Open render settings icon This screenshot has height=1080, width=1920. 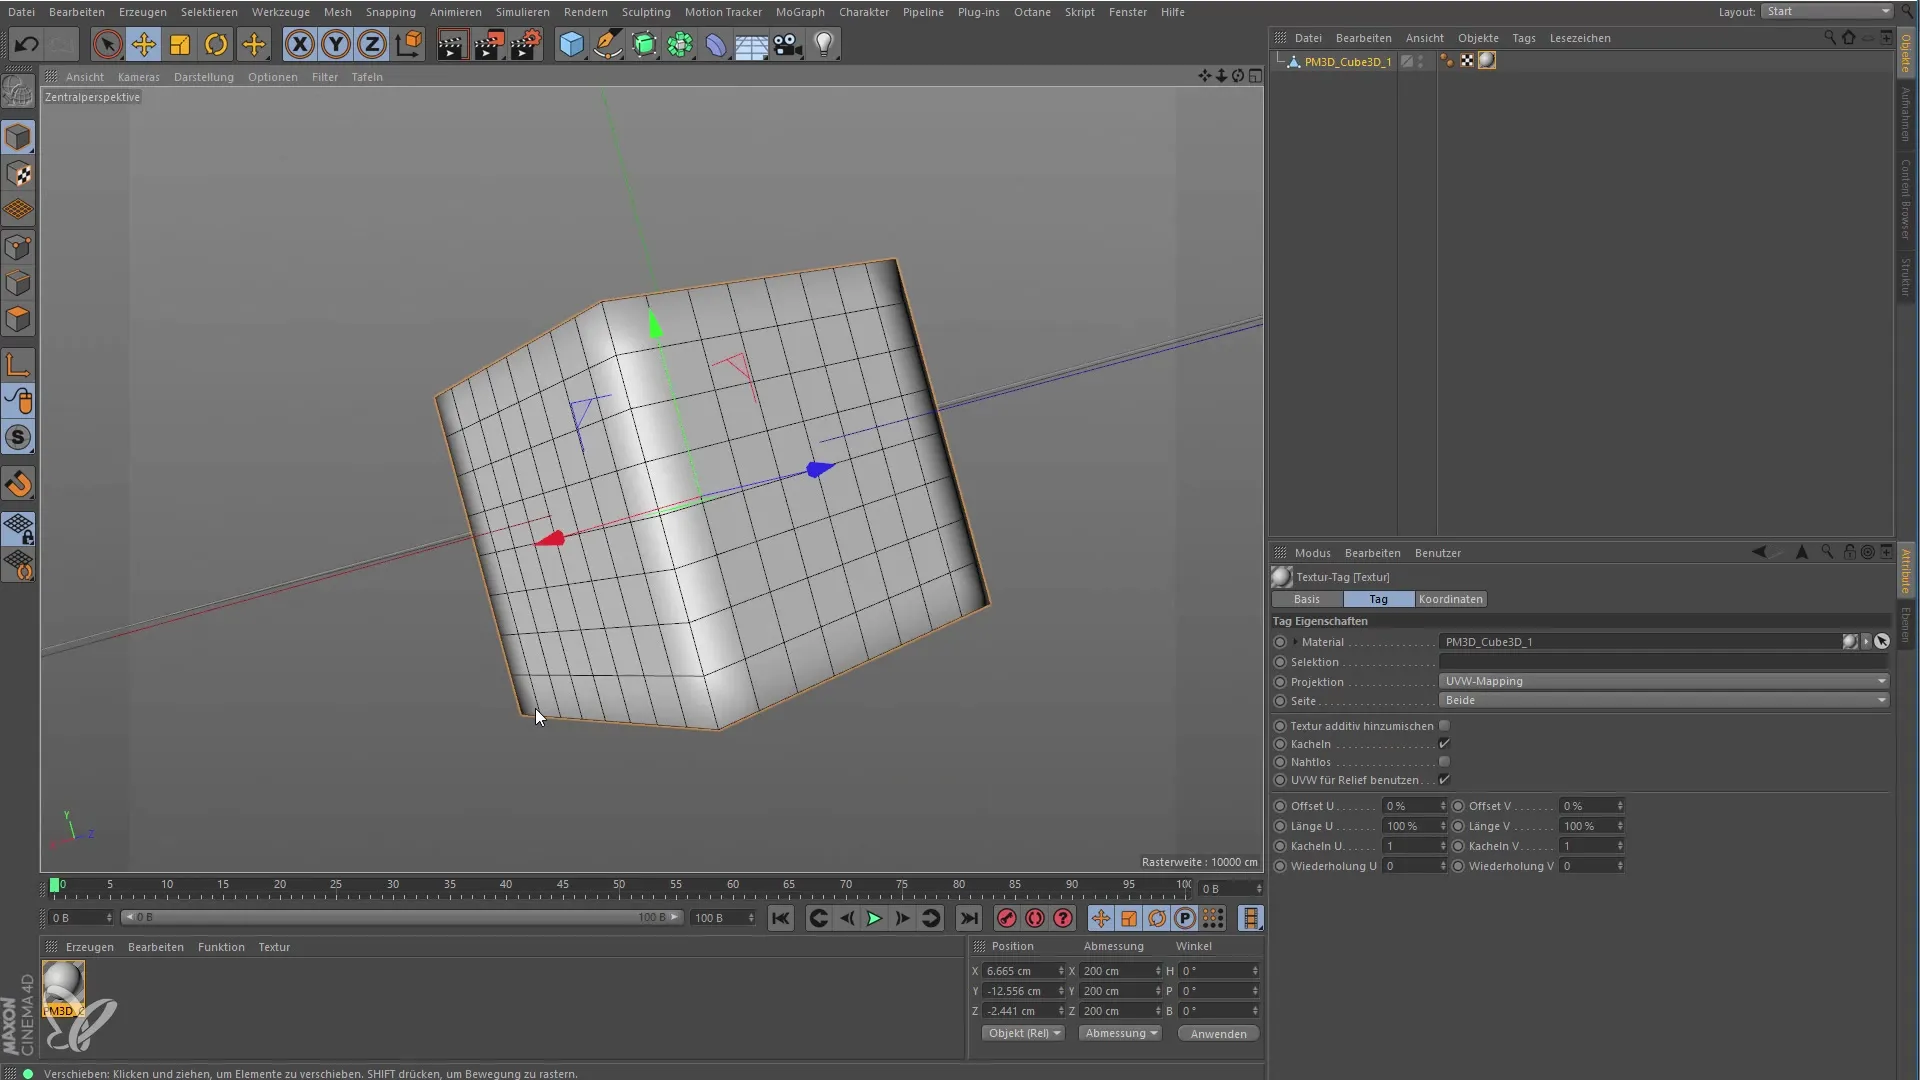tap(526, 44)
